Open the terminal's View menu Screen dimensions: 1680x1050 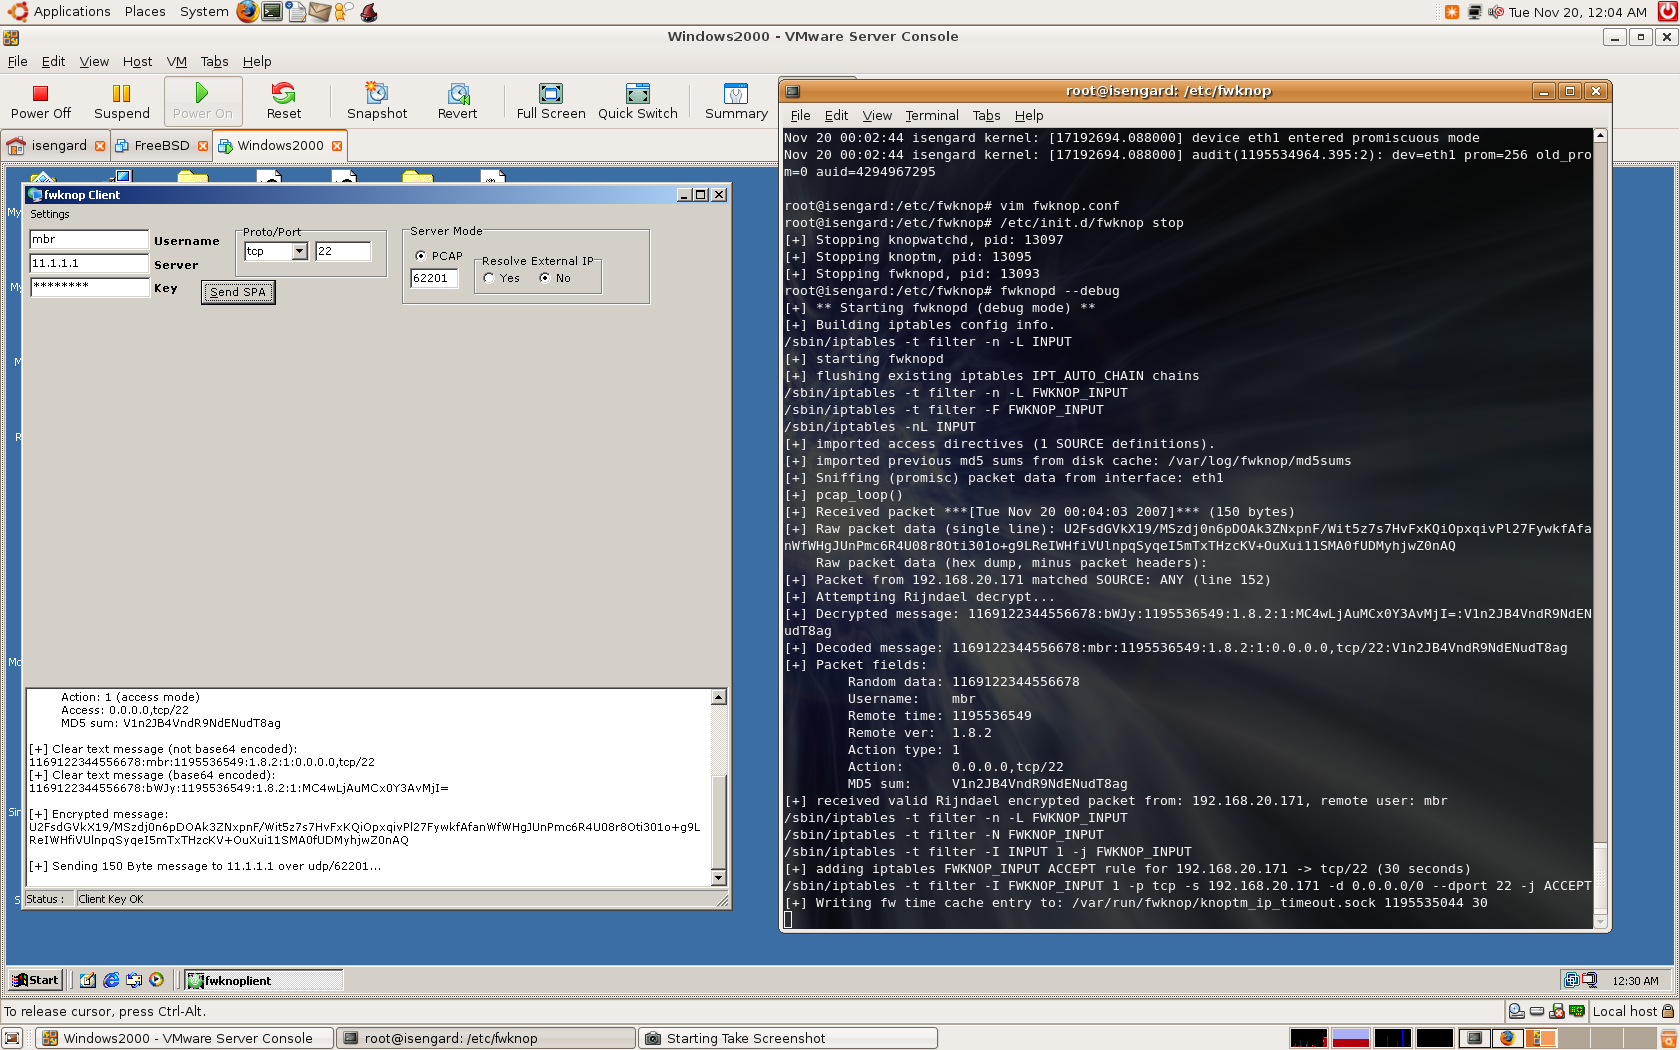pyautogui.click(x=877, y=116)
